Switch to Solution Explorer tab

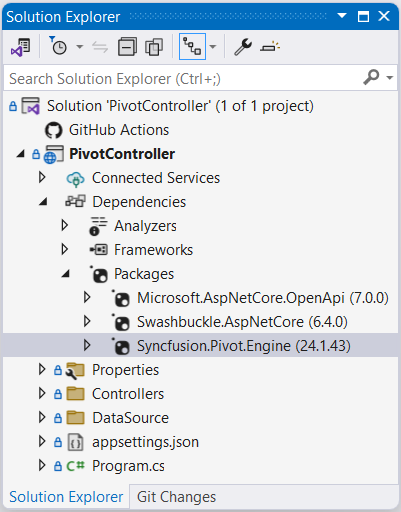[x=66, y=497]
